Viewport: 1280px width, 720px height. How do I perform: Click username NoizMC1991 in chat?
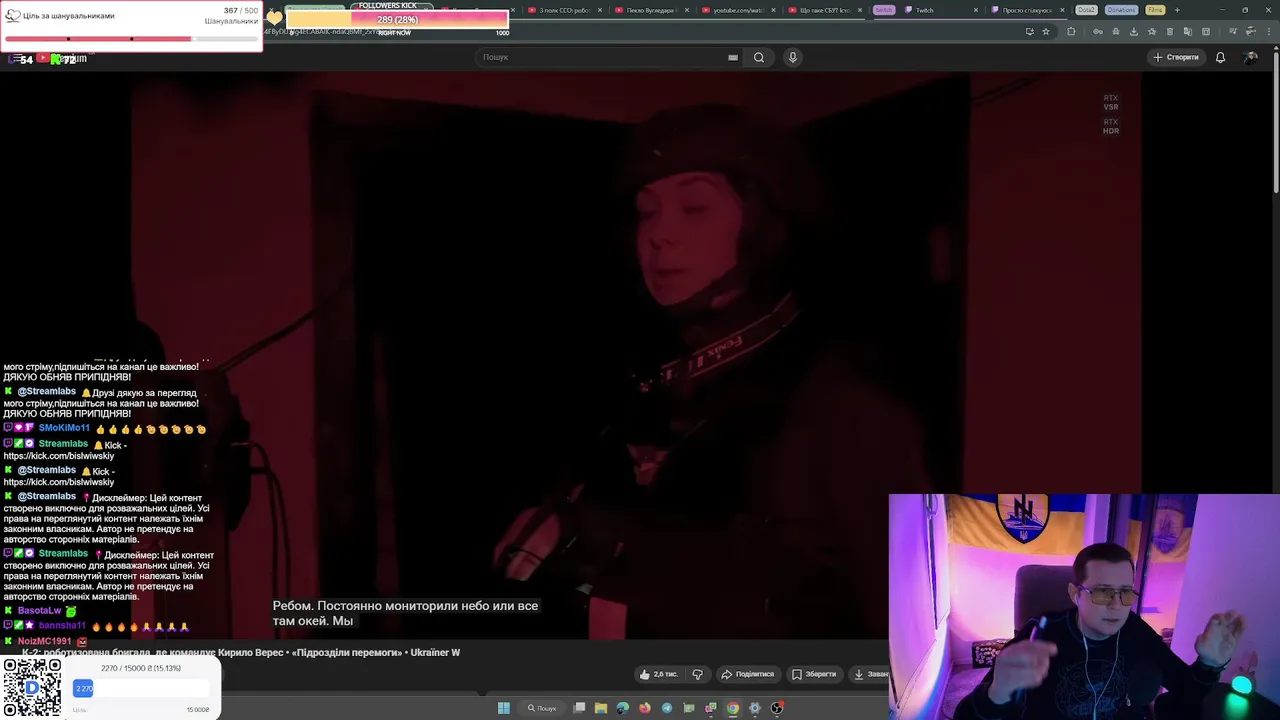point(44,641)
